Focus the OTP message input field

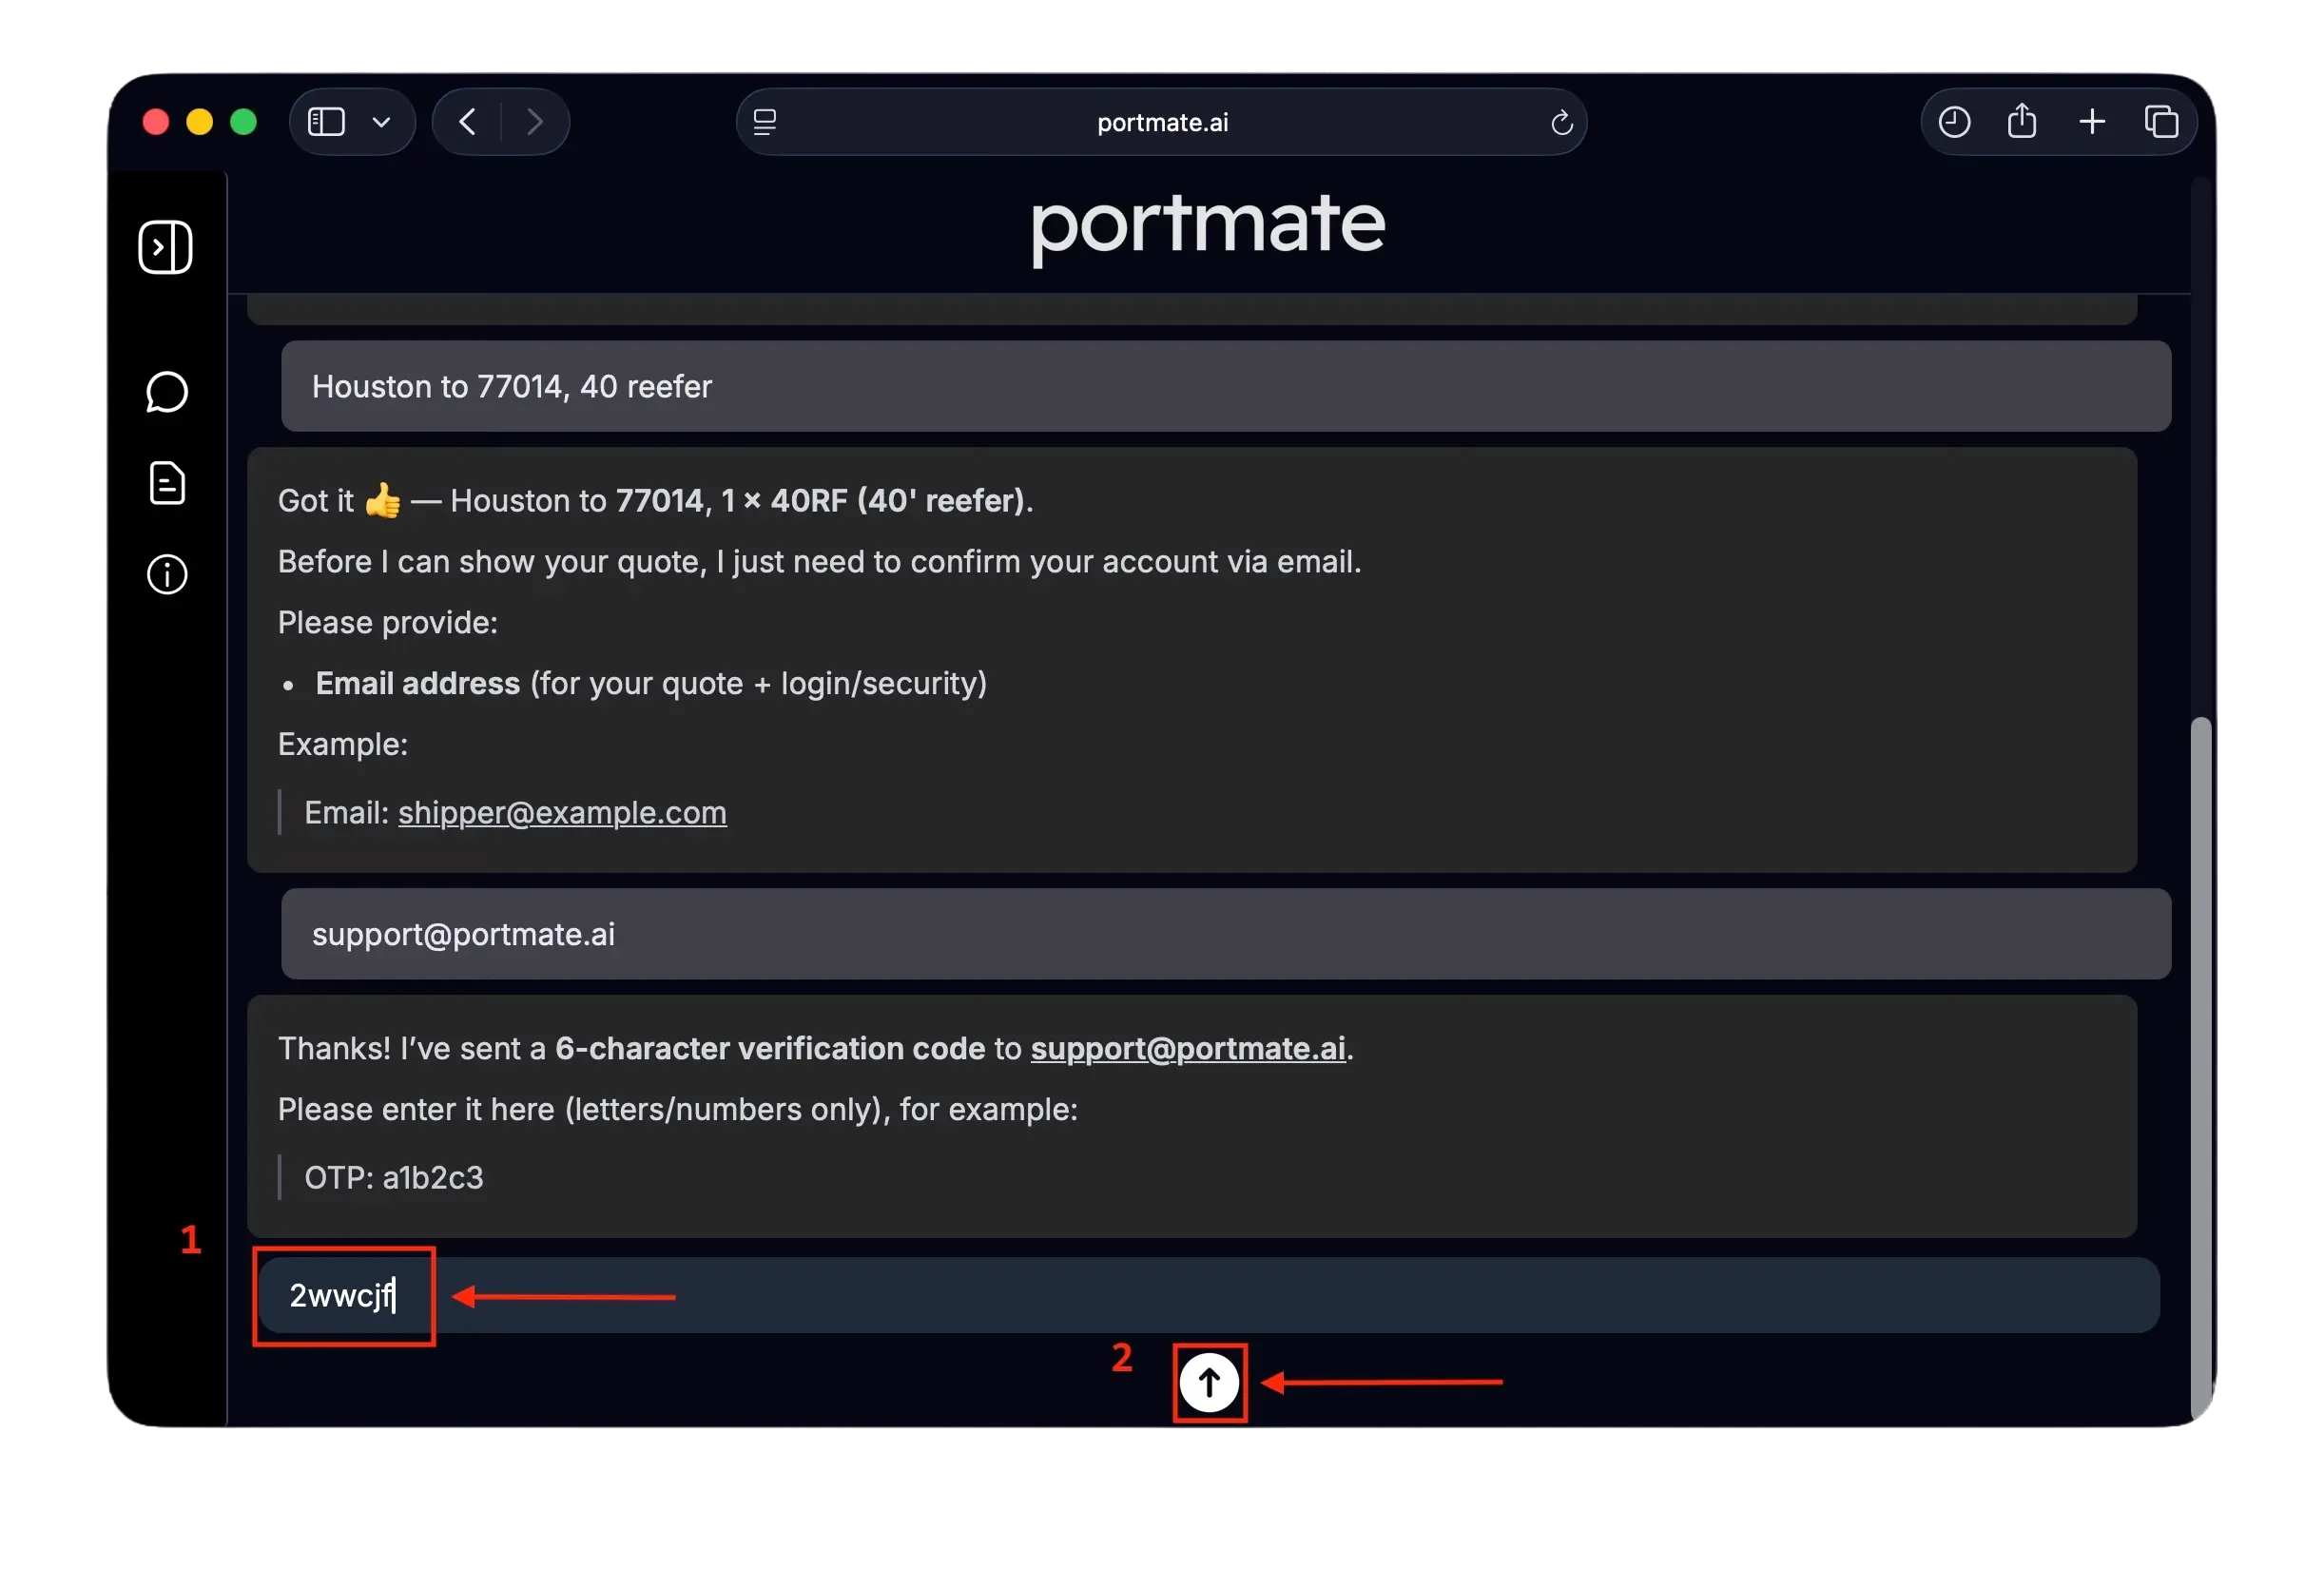point(1208,1295)
